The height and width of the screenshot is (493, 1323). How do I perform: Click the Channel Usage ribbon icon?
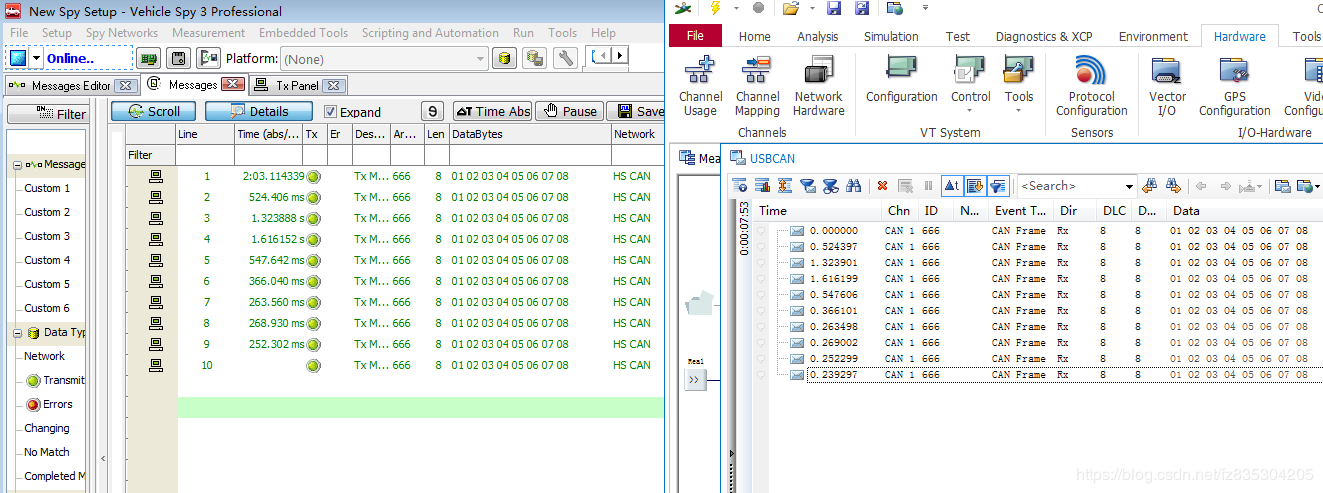[x=700, y=86]
